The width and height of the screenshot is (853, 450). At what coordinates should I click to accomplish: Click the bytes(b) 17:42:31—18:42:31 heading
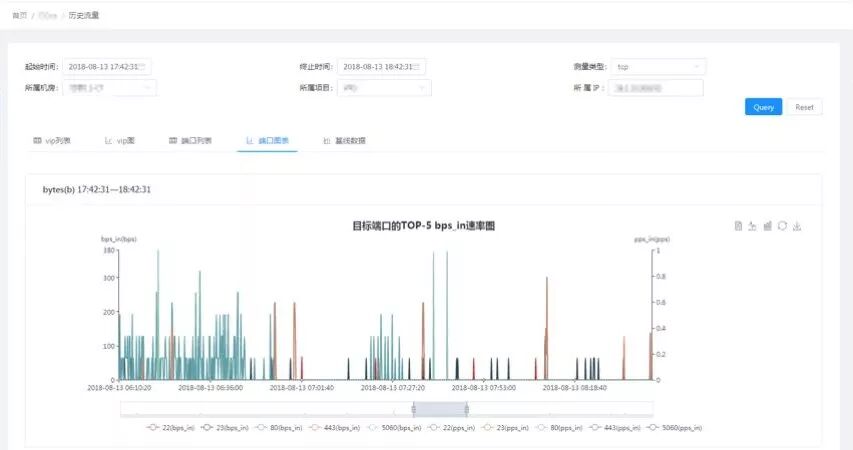[x=97, y=189]
